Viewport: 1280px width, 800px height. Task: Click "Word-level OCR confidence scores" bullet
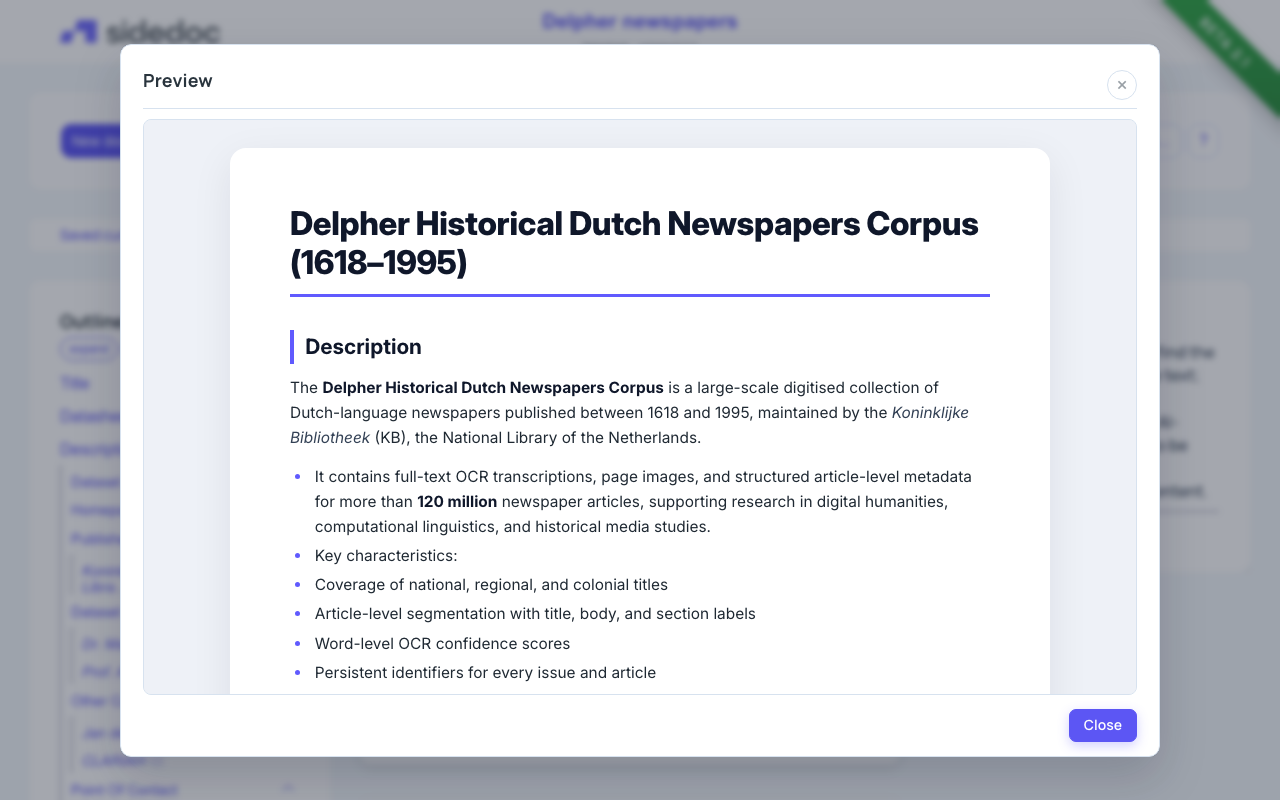point(442,644)
